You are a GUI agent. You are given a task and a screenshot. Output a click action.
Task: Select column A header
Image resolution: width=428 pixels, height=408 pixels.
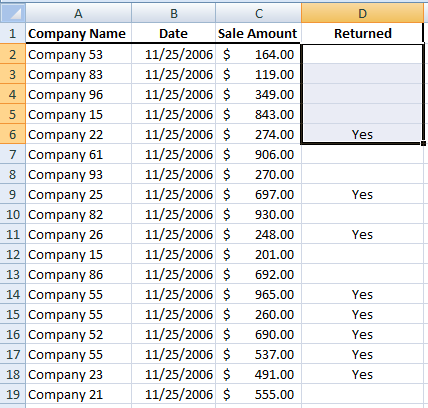(x=78, y=13)
